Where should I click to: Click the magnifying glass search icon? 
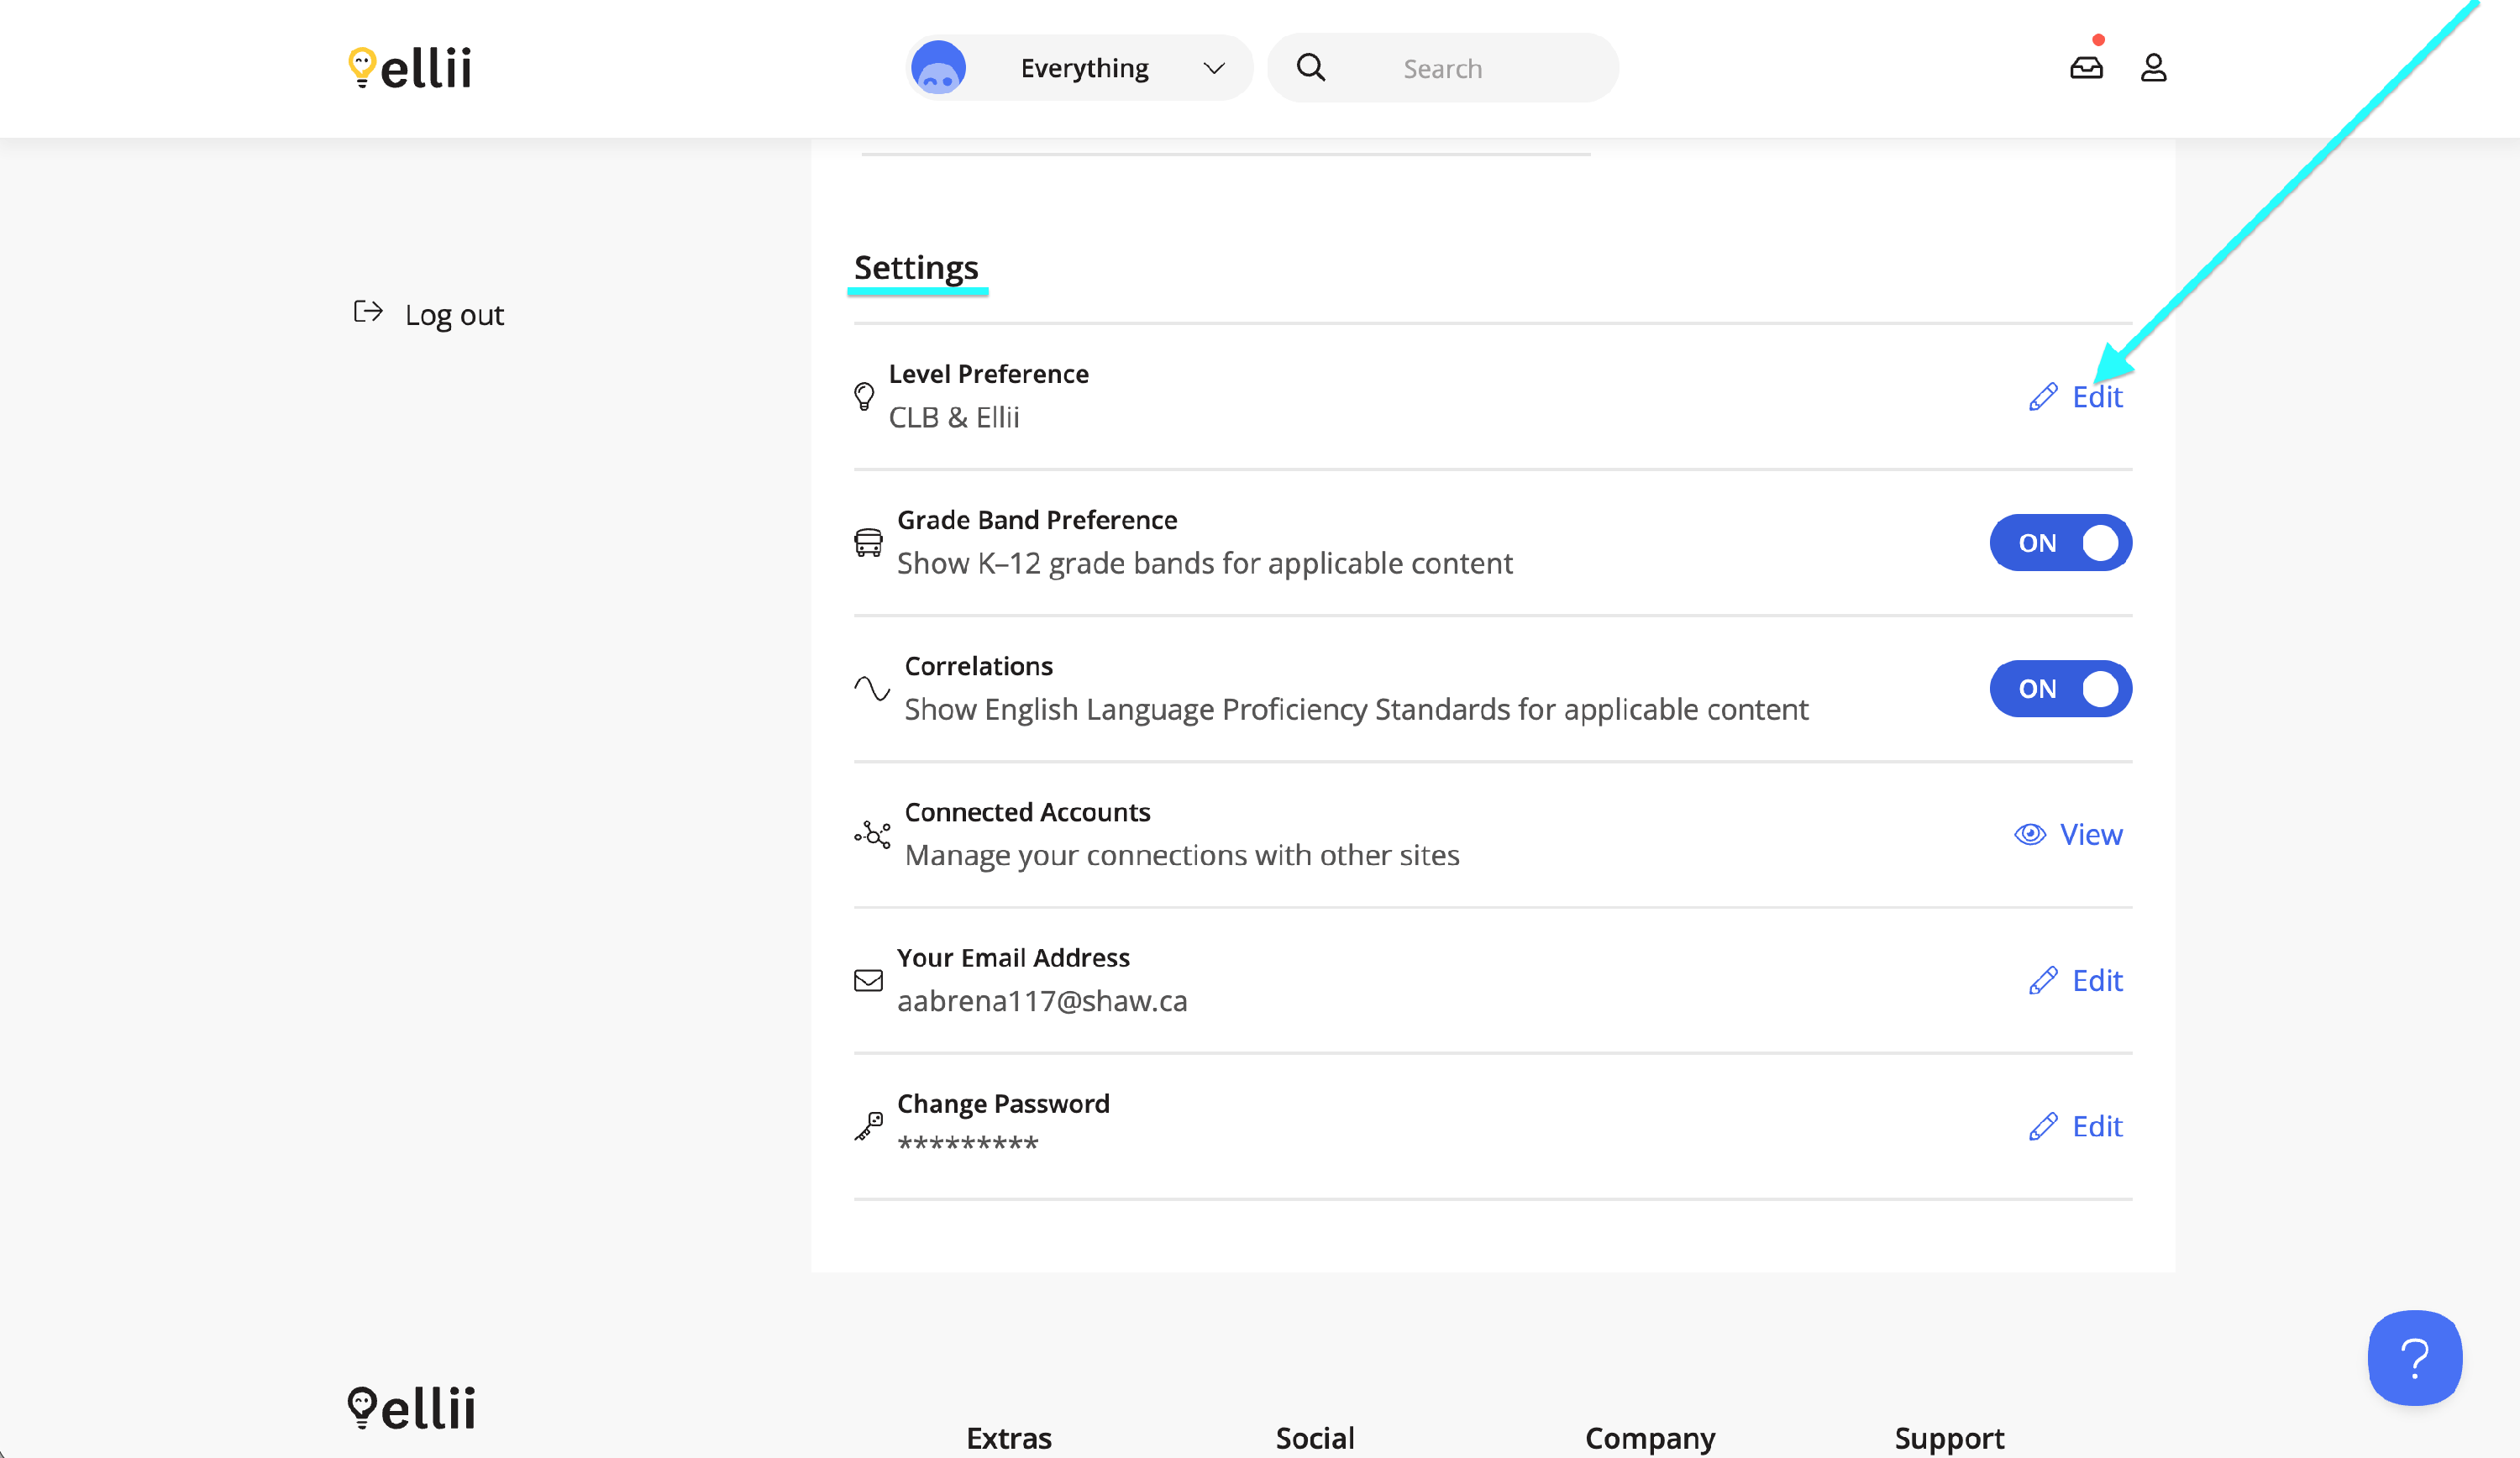(1310, 67)
